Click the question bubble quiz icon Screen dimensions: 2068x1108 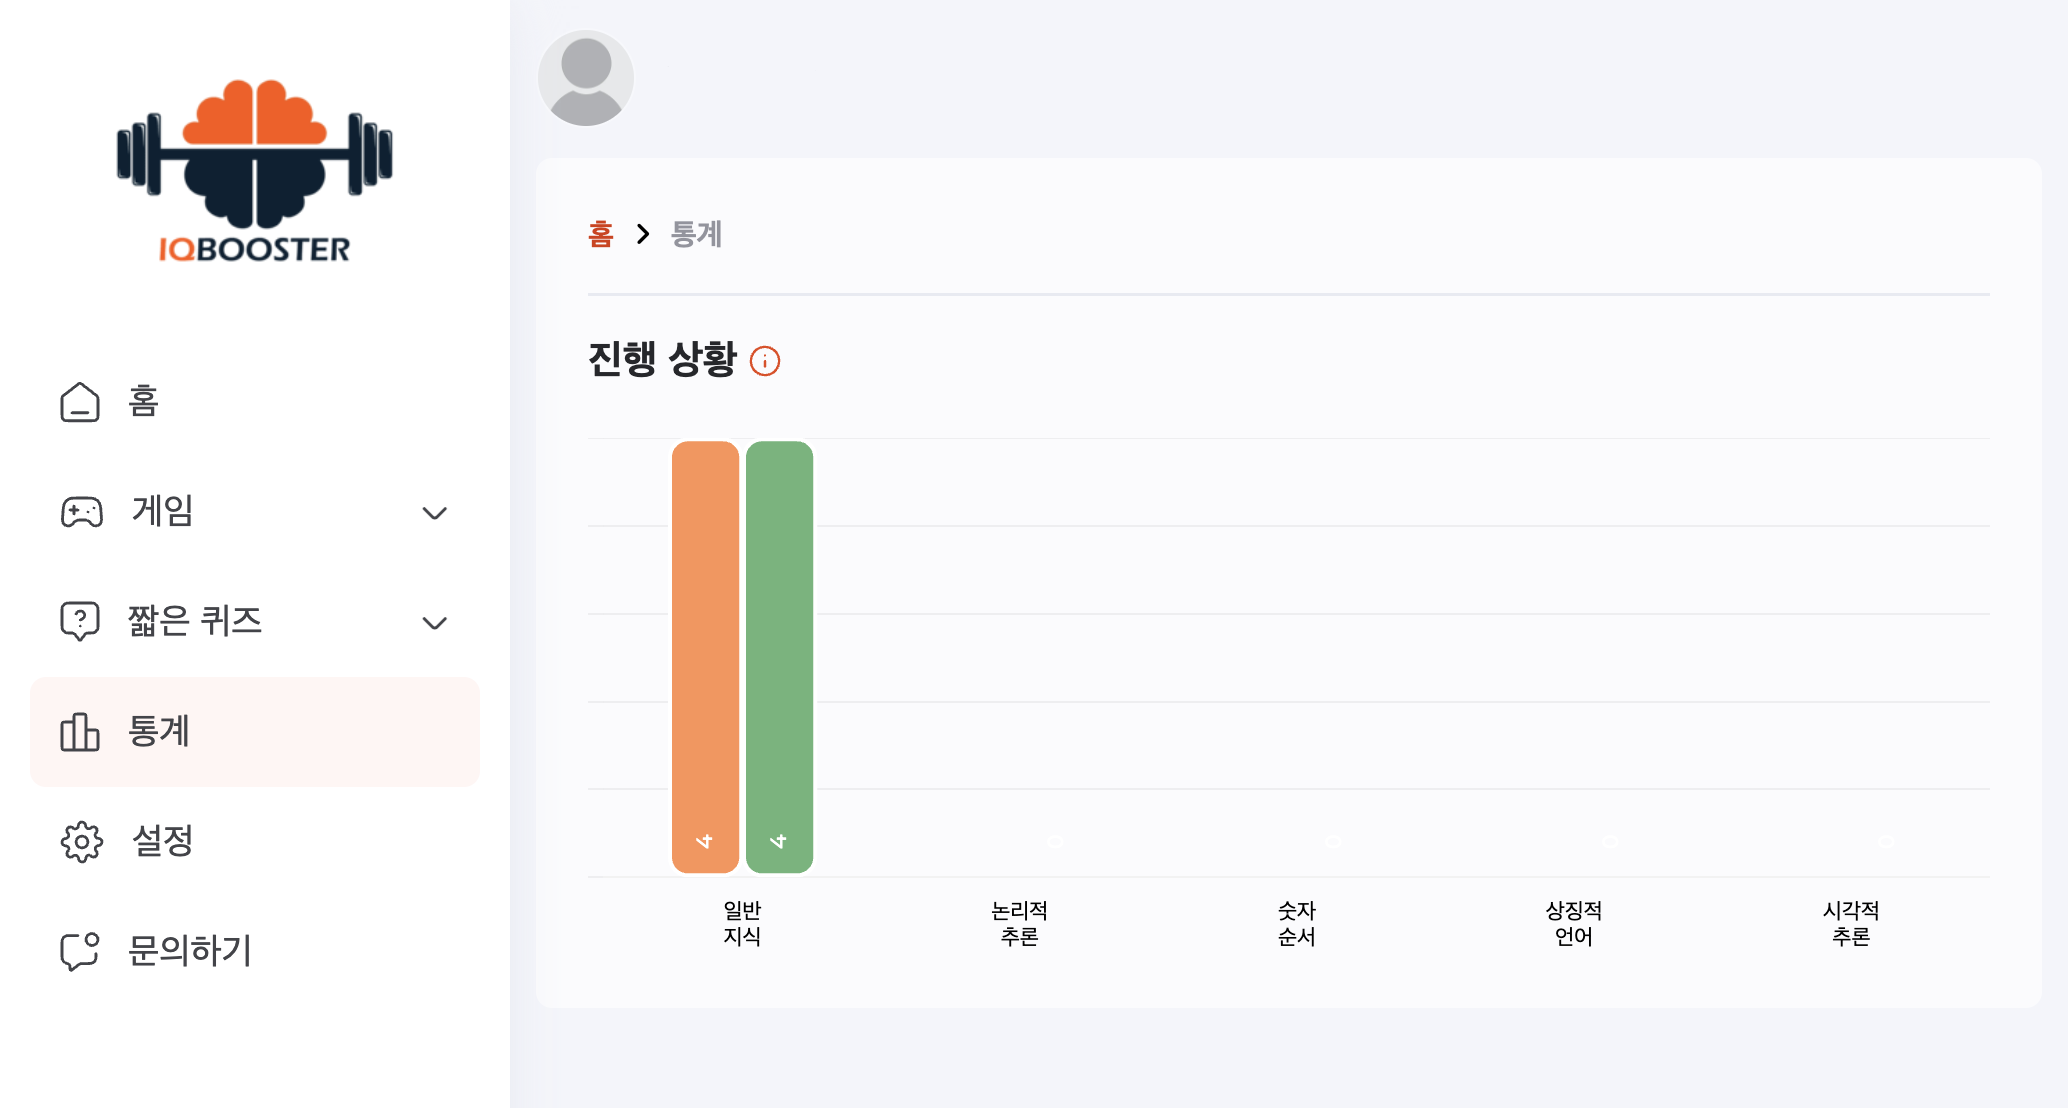80,621
